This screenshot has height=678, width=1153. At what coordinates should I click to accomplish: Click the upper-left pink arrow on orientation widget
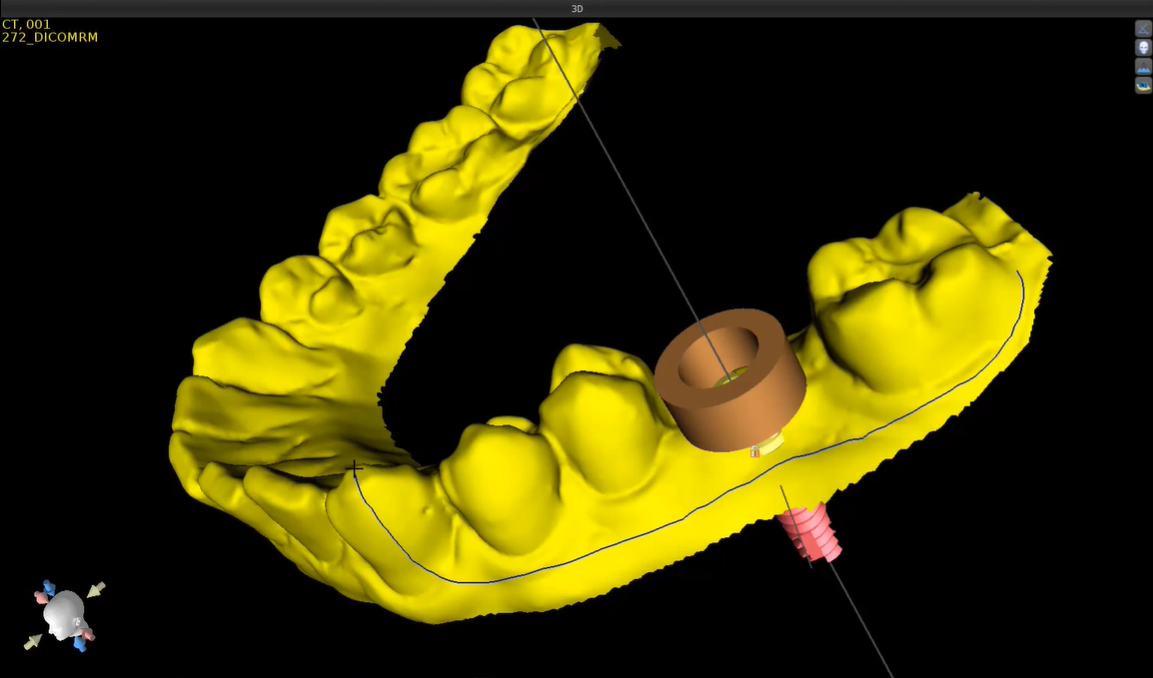click(41, 597)
